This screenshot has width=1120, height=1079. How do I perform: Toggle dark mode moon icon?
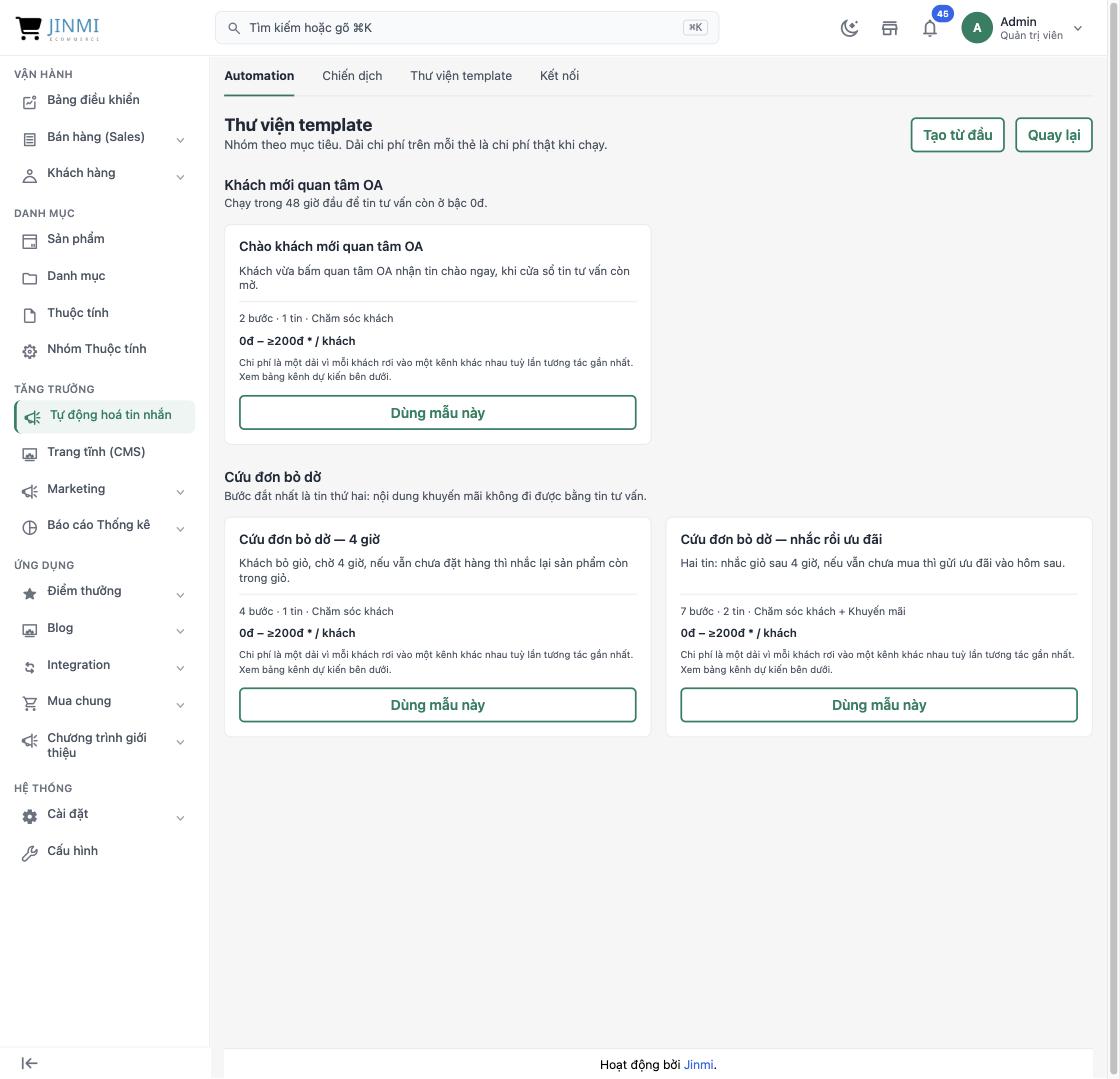coord(849,29)
